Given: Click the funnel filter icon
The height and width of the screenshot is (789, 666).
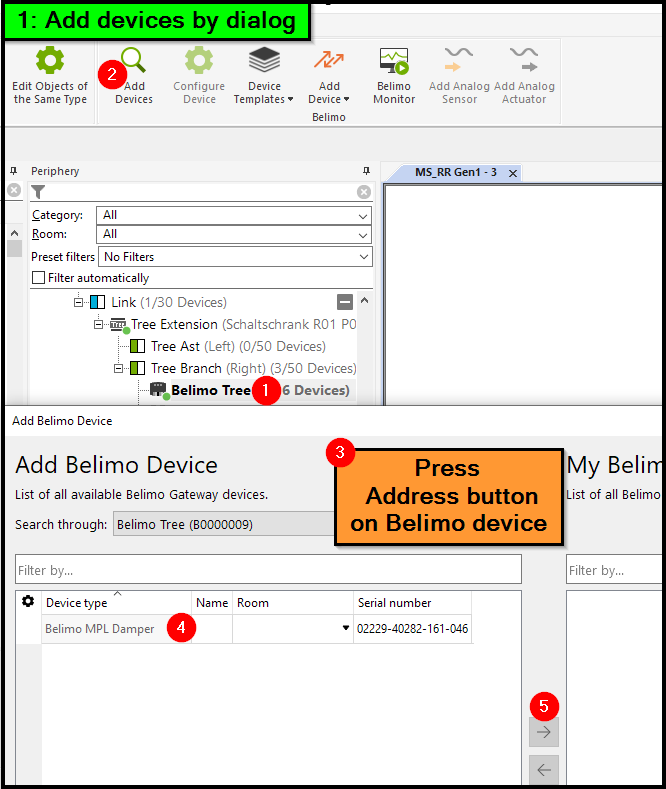Looking at the screenshot, I should coord(38,192).
